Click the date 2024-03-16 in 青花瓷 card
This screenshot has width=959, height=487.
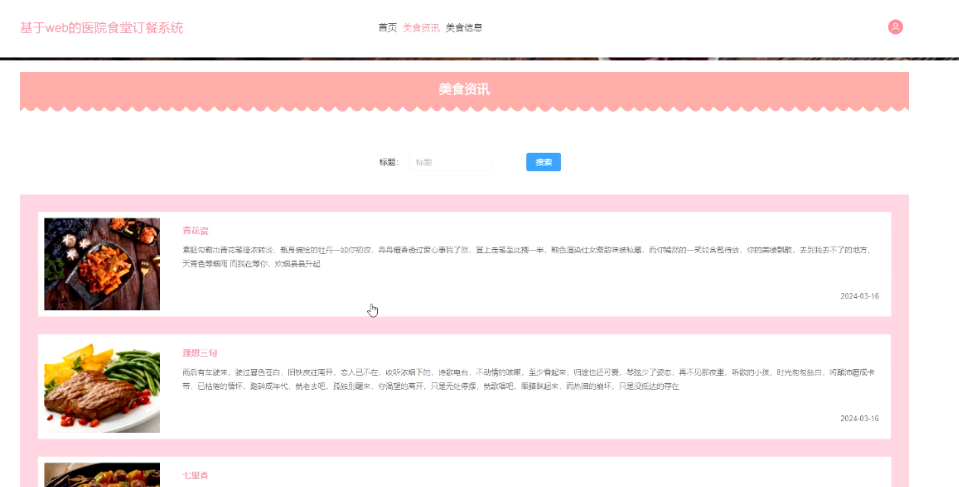(859, 296)
